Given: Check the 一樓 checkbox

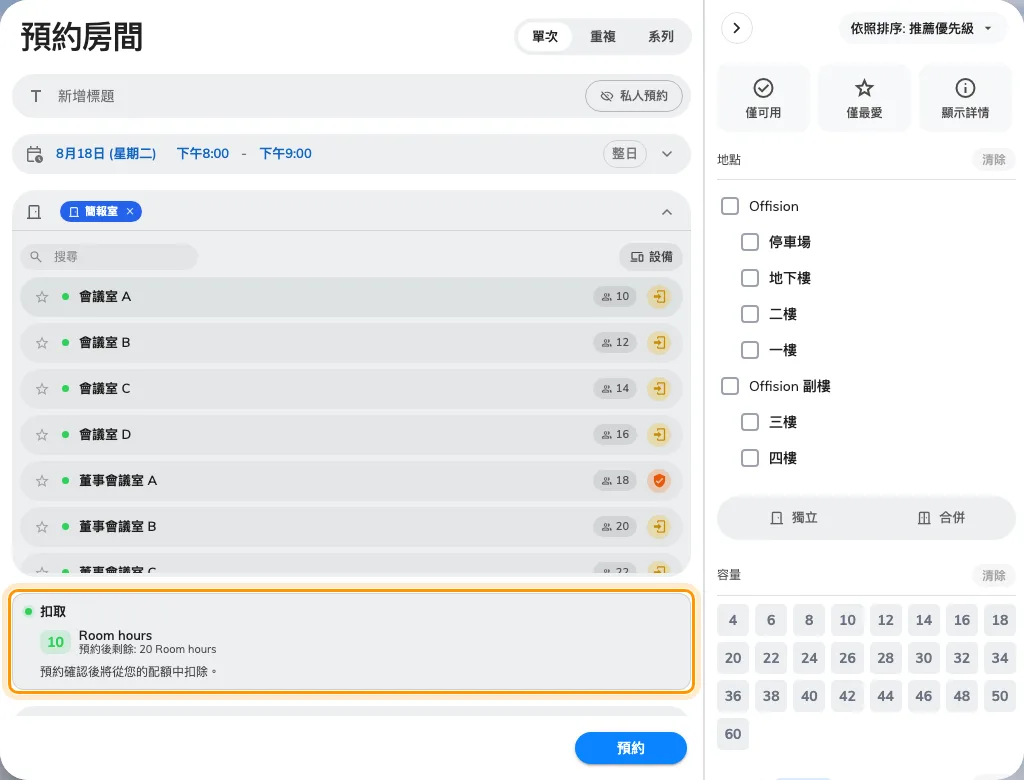Looking at the screenshot, I should click(750, 350).
